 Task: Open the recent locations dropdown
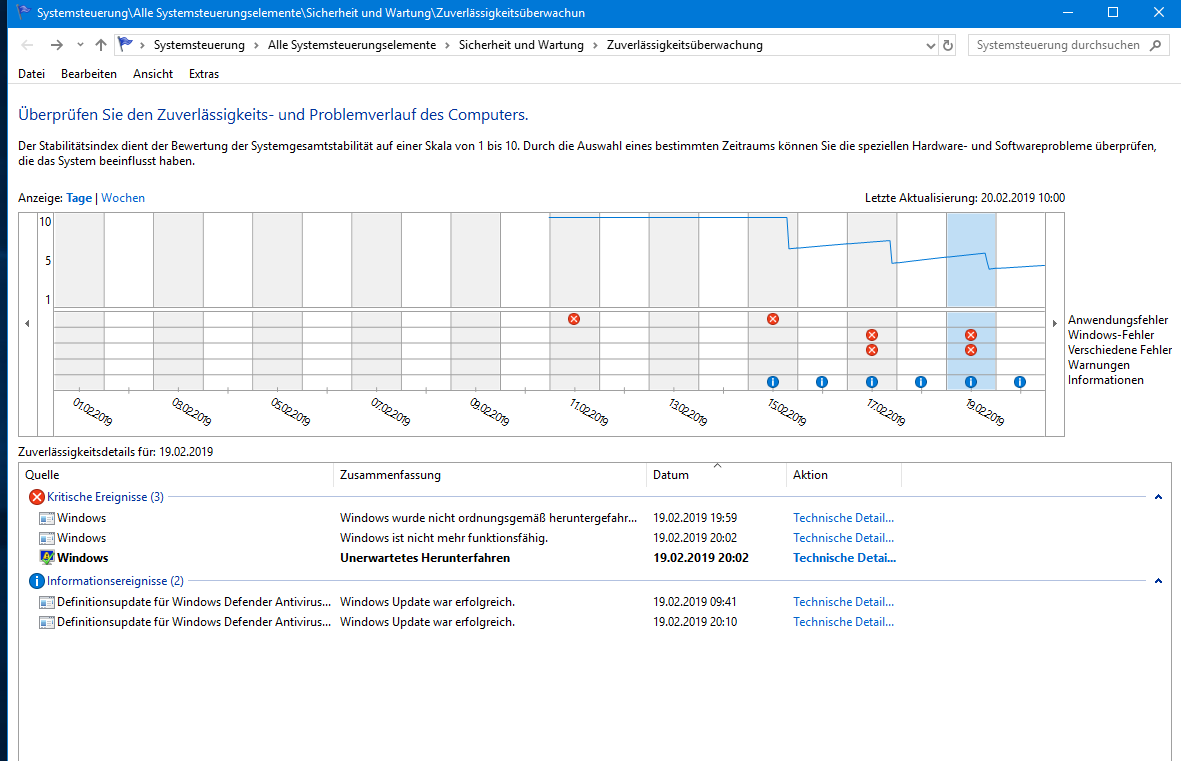coord(80,45)
